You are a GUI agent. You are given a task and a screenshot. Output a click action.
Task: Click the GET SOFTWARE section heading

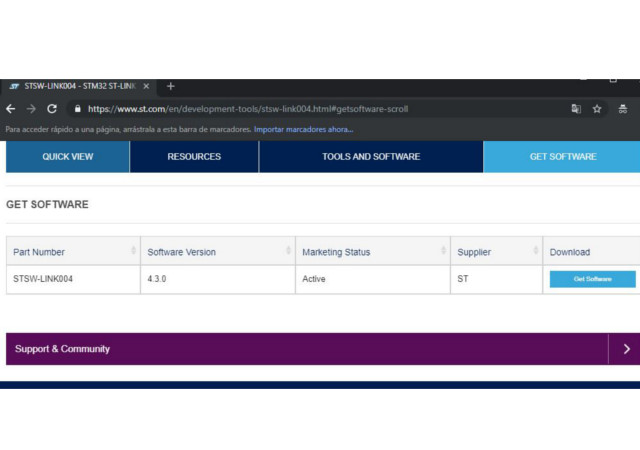point(47,205)
